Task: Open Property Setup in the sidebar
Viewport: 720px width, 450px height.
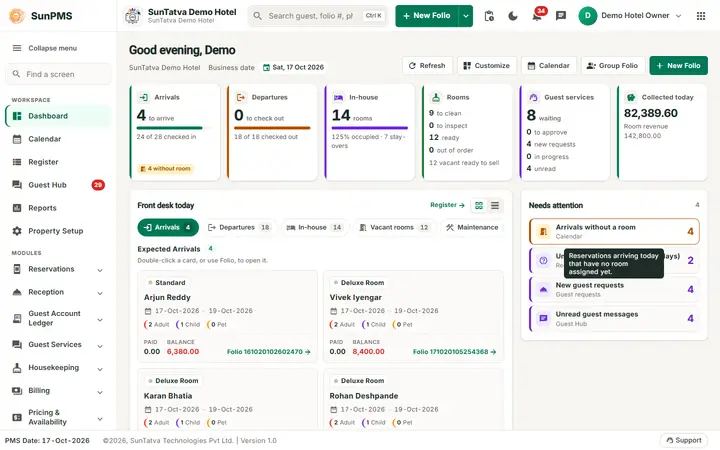Action: tap(58, 231)
